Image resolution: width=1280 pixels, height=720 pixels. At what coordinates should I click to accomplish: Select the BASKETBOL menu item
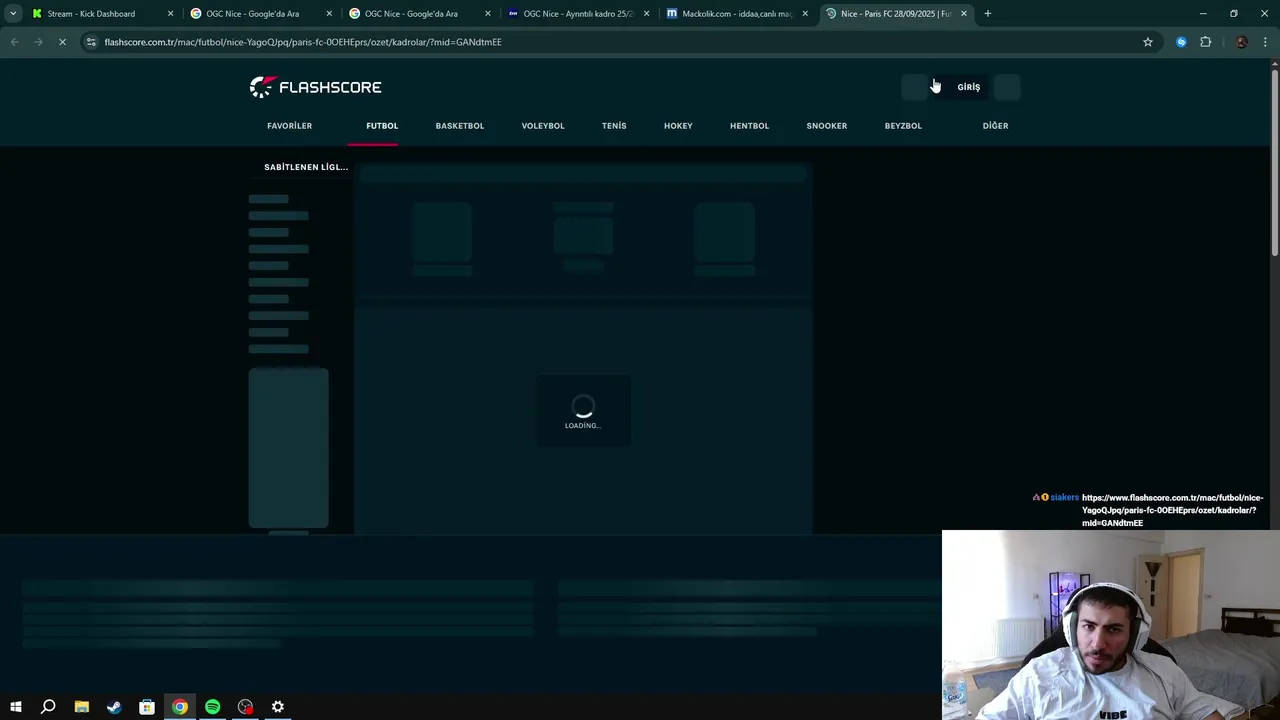[460, 126]
